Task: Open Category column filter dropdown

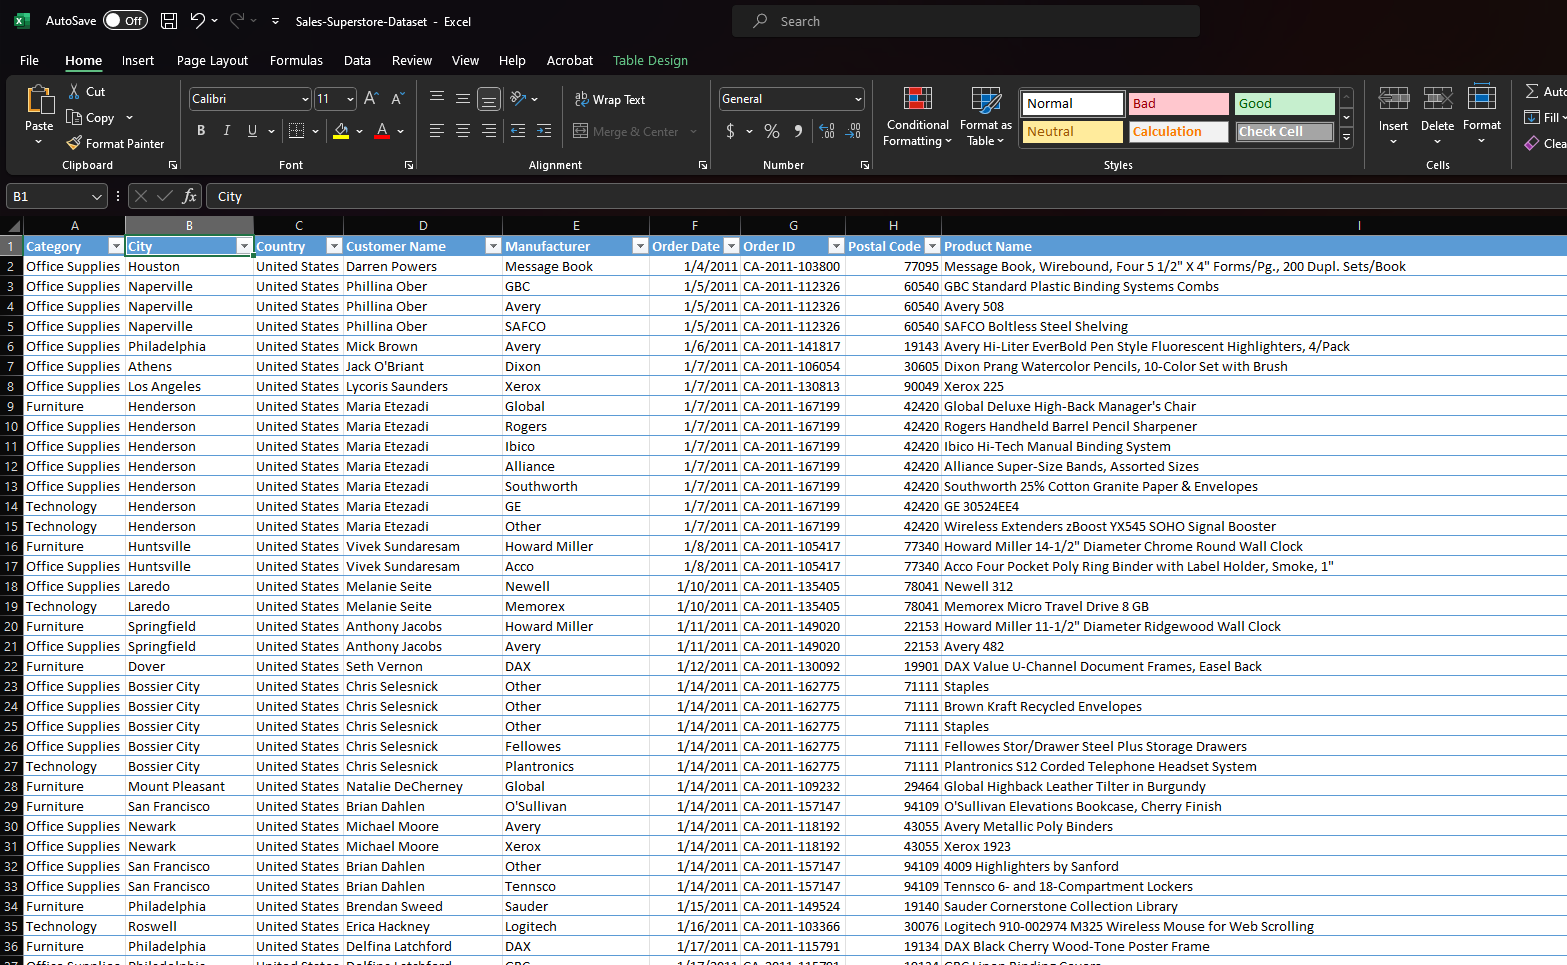Action: (x=115, y=246)
